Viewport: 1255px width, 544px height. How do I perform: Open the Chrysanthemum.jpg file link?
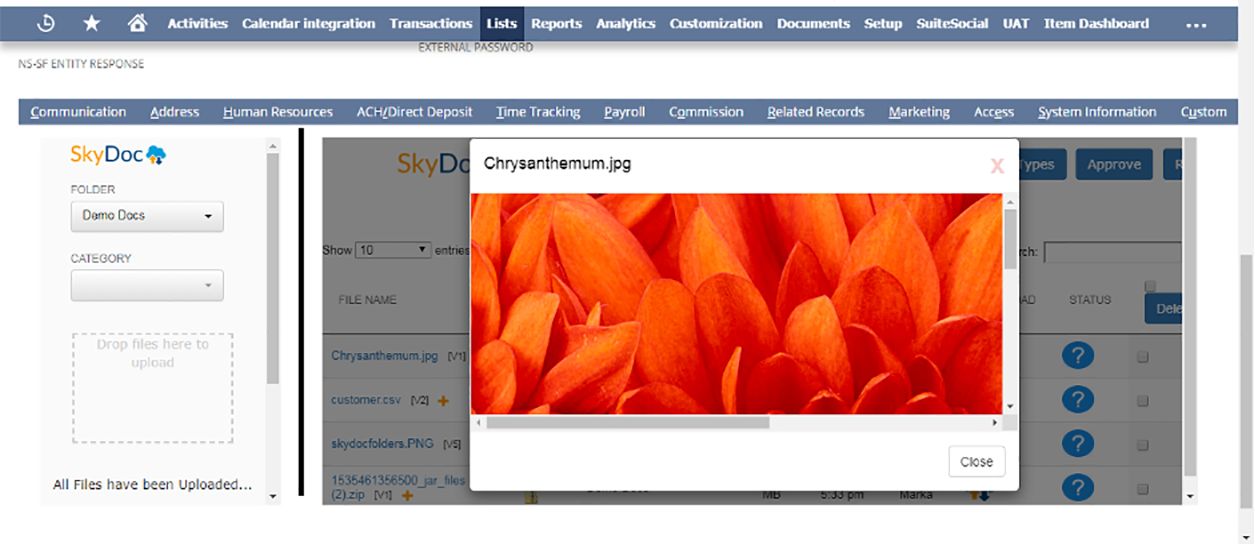tap(385, 356)
